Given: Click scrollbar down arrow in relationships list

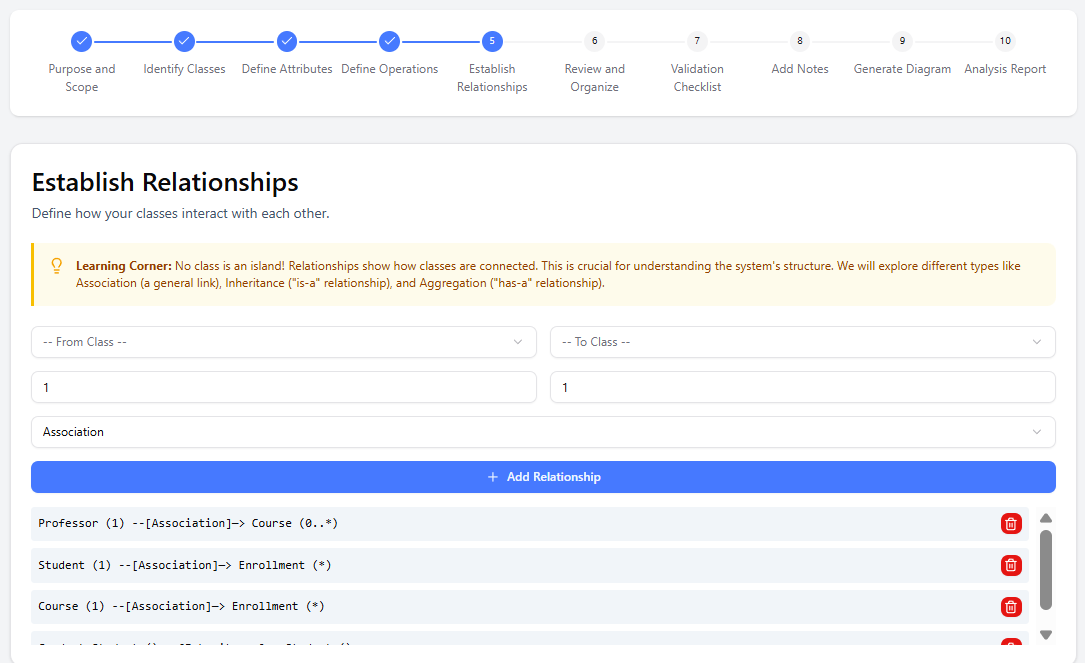Looking at the screenshot, I should pos(1046,634).
